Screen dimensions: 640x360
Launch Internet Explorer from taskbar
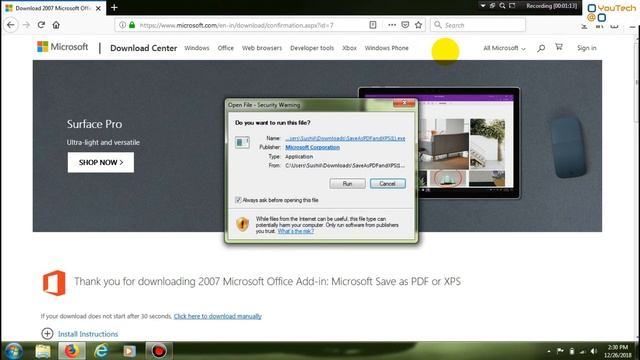(101, 351)
